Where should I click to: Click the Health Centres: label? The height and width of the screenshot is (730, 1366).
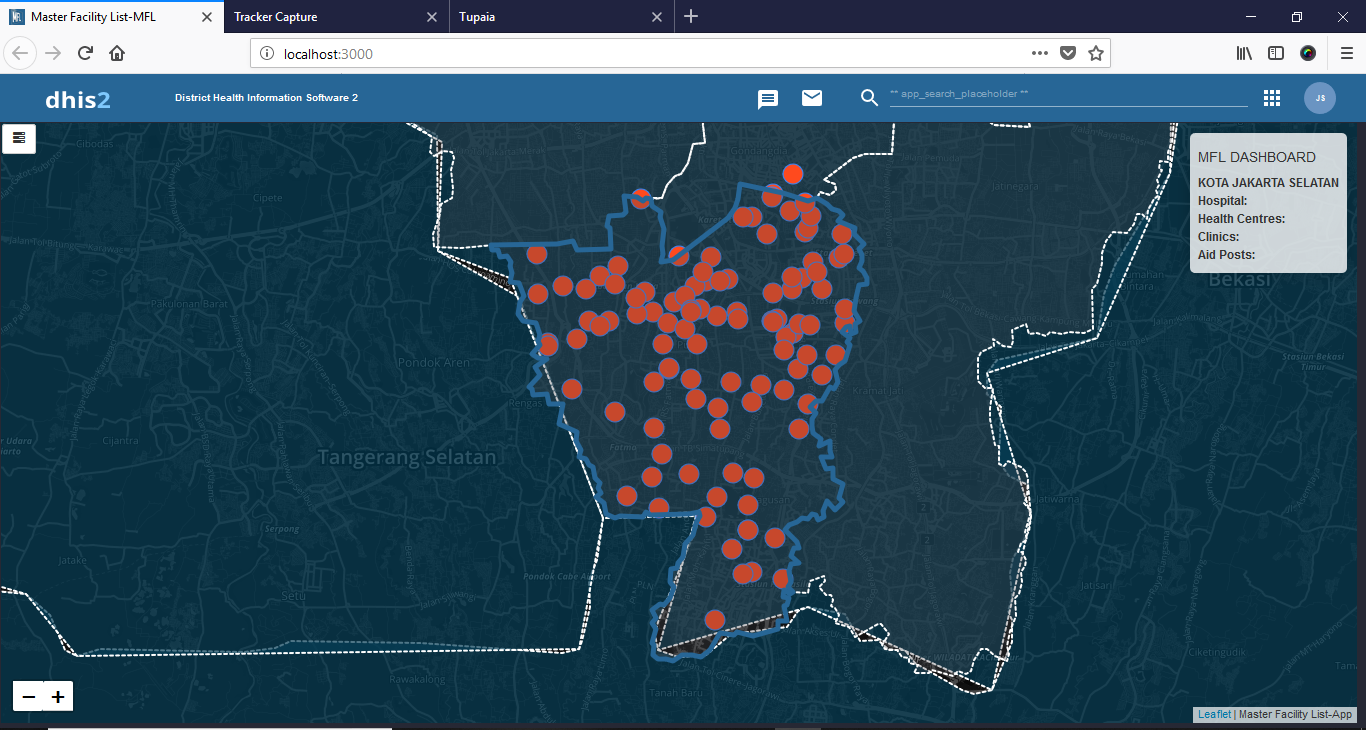pos(1241,219)
